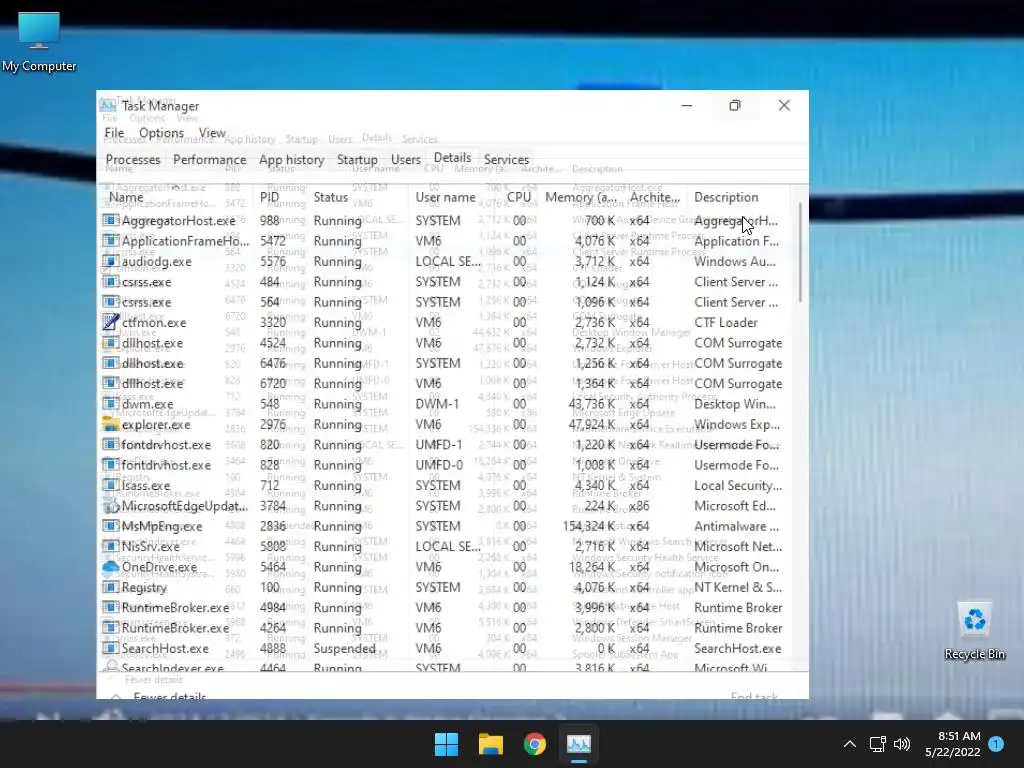Select RuntimeBroker.exe with PID 4264
This screenshot has height=768, width=1024.
coord(446,628)
